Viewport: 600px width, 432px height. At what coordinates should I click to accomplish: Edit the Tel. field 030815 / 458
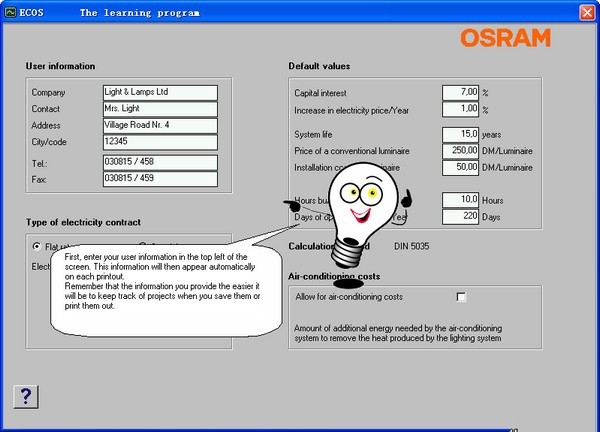click(160, 162)
